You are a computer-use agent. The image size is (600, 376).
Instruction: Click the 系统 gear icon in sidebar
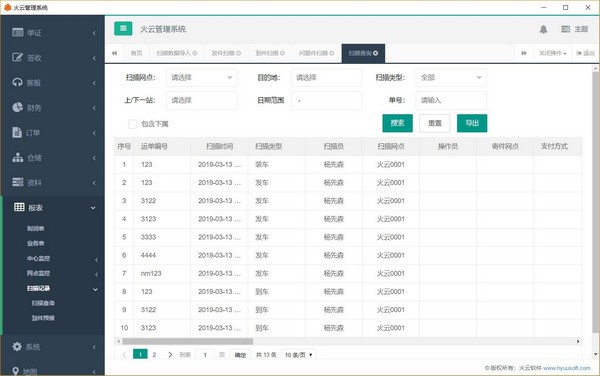coord(17,347)
